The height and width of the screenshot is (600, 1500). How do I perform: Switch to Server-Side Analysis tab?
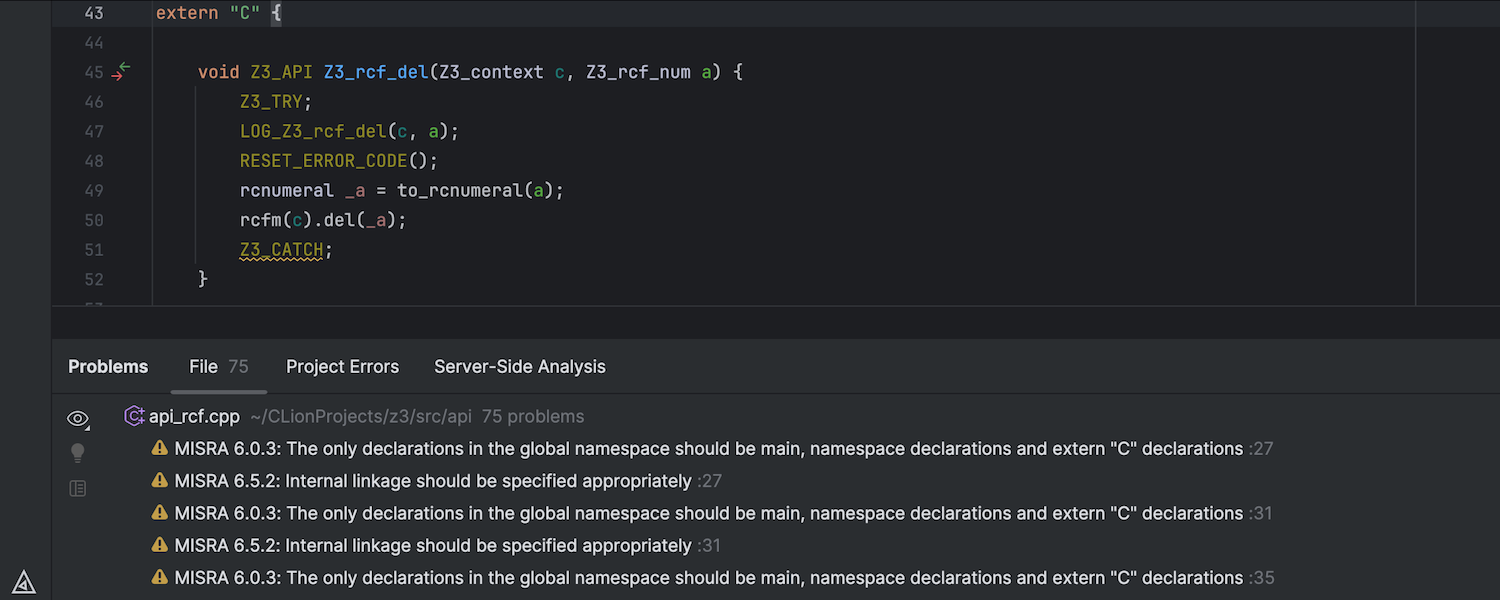pyautogui.click(x=519, y=367)
